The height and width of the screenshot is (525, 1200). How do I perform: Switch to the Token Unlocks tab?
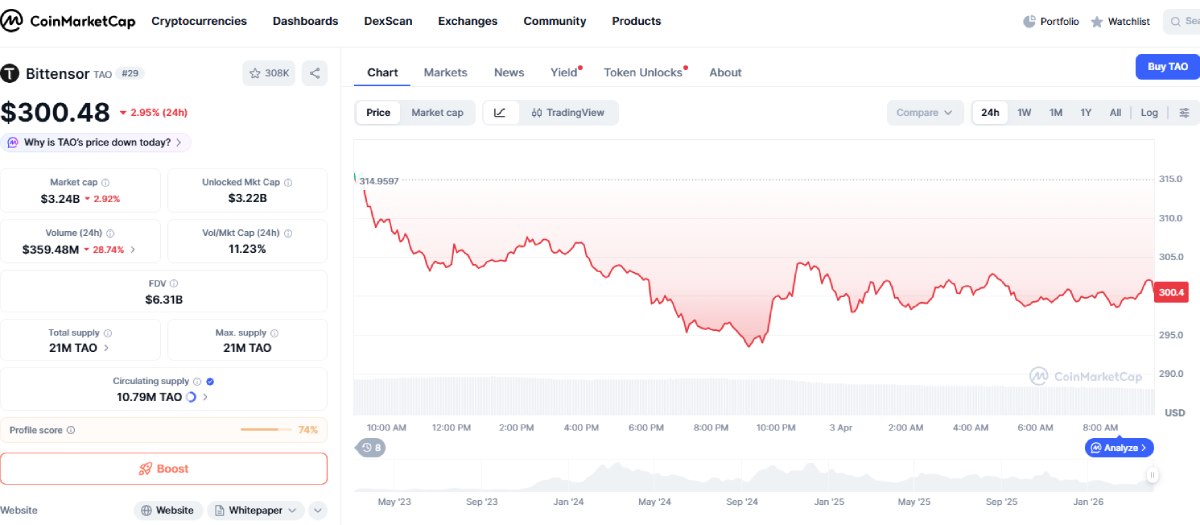tap(642, 72)
